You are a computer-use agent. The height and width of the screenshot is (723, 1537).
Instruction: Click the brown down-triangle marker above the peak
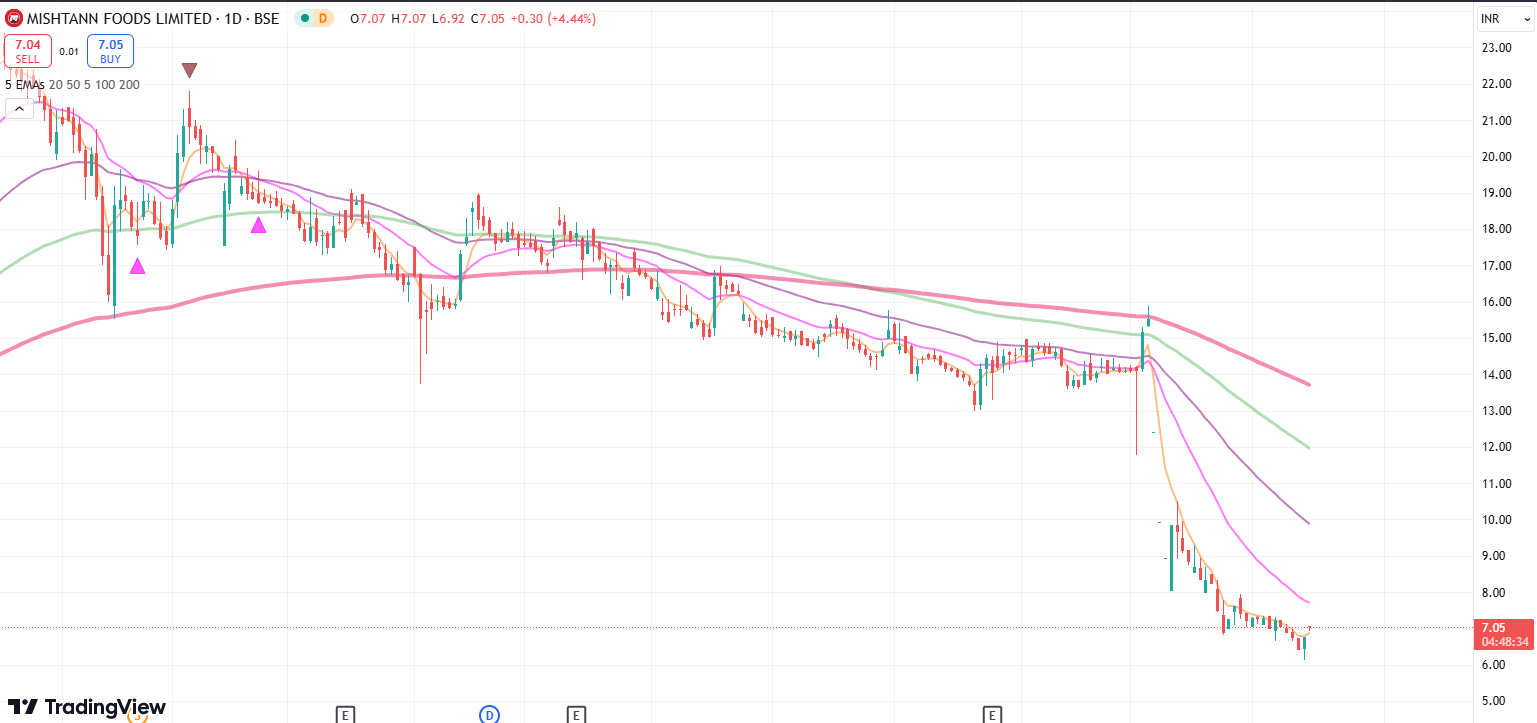click(x=189, y=70)
